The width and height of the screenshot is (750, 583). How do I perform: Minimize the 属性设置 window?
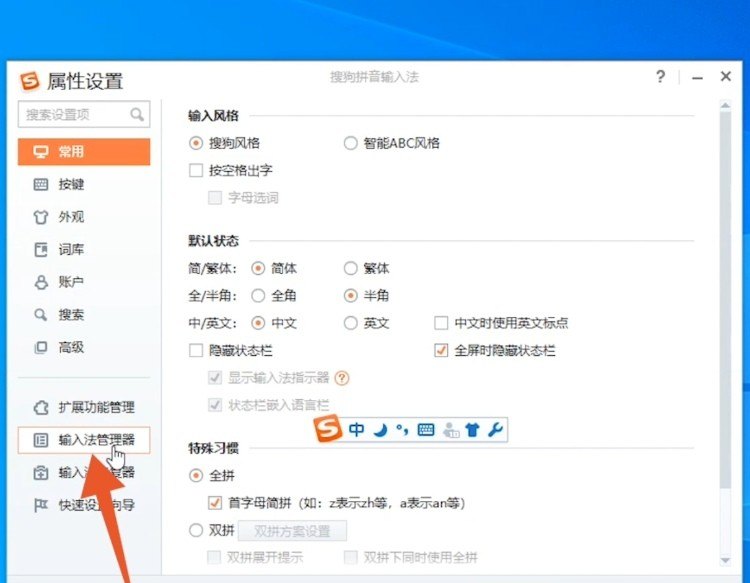[697, 78]
